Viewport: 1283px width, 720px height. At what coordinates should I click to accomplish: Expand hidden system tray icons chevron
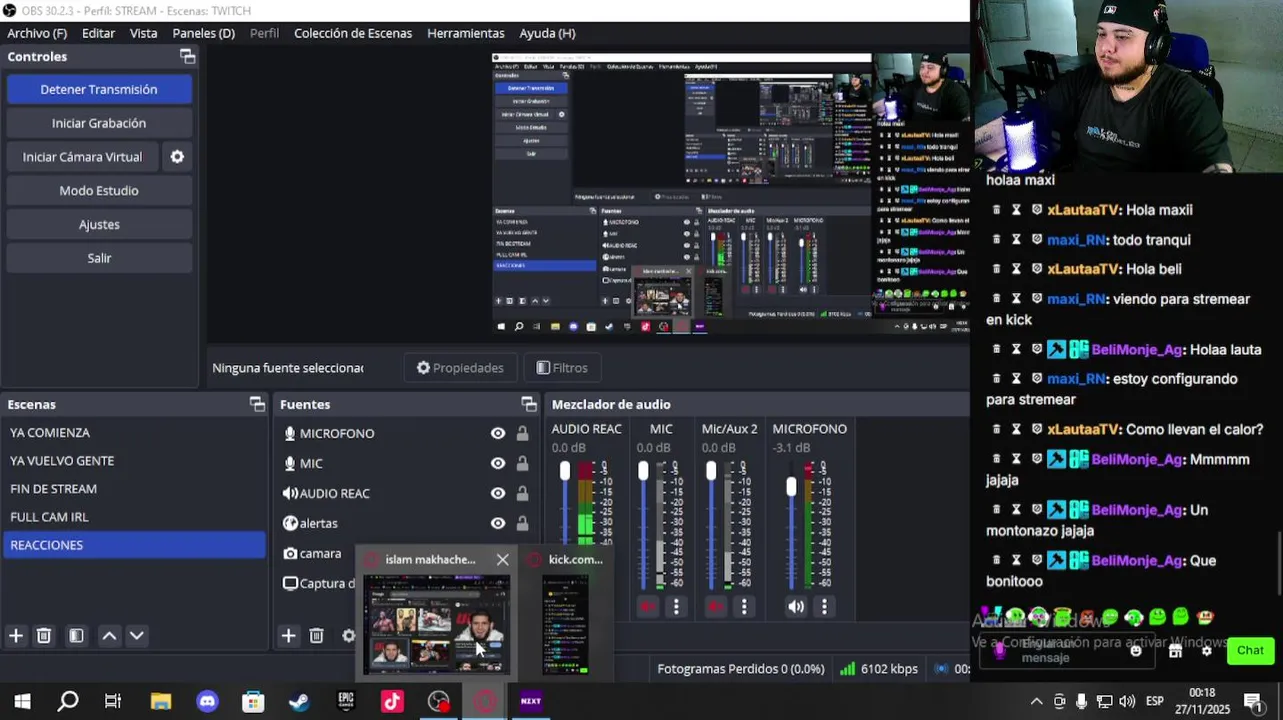click(1036, 702)
